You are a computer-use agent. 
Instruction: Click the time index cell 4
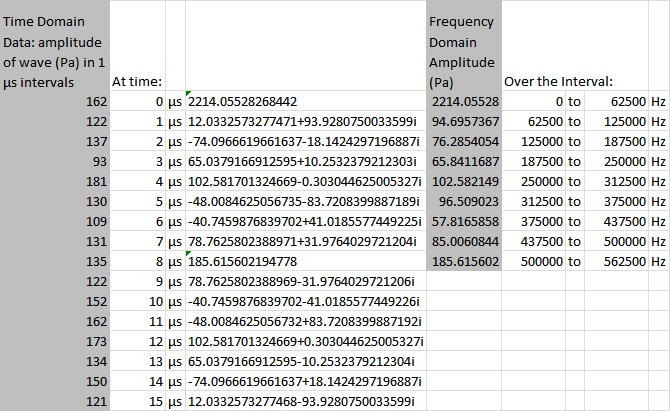138,182
